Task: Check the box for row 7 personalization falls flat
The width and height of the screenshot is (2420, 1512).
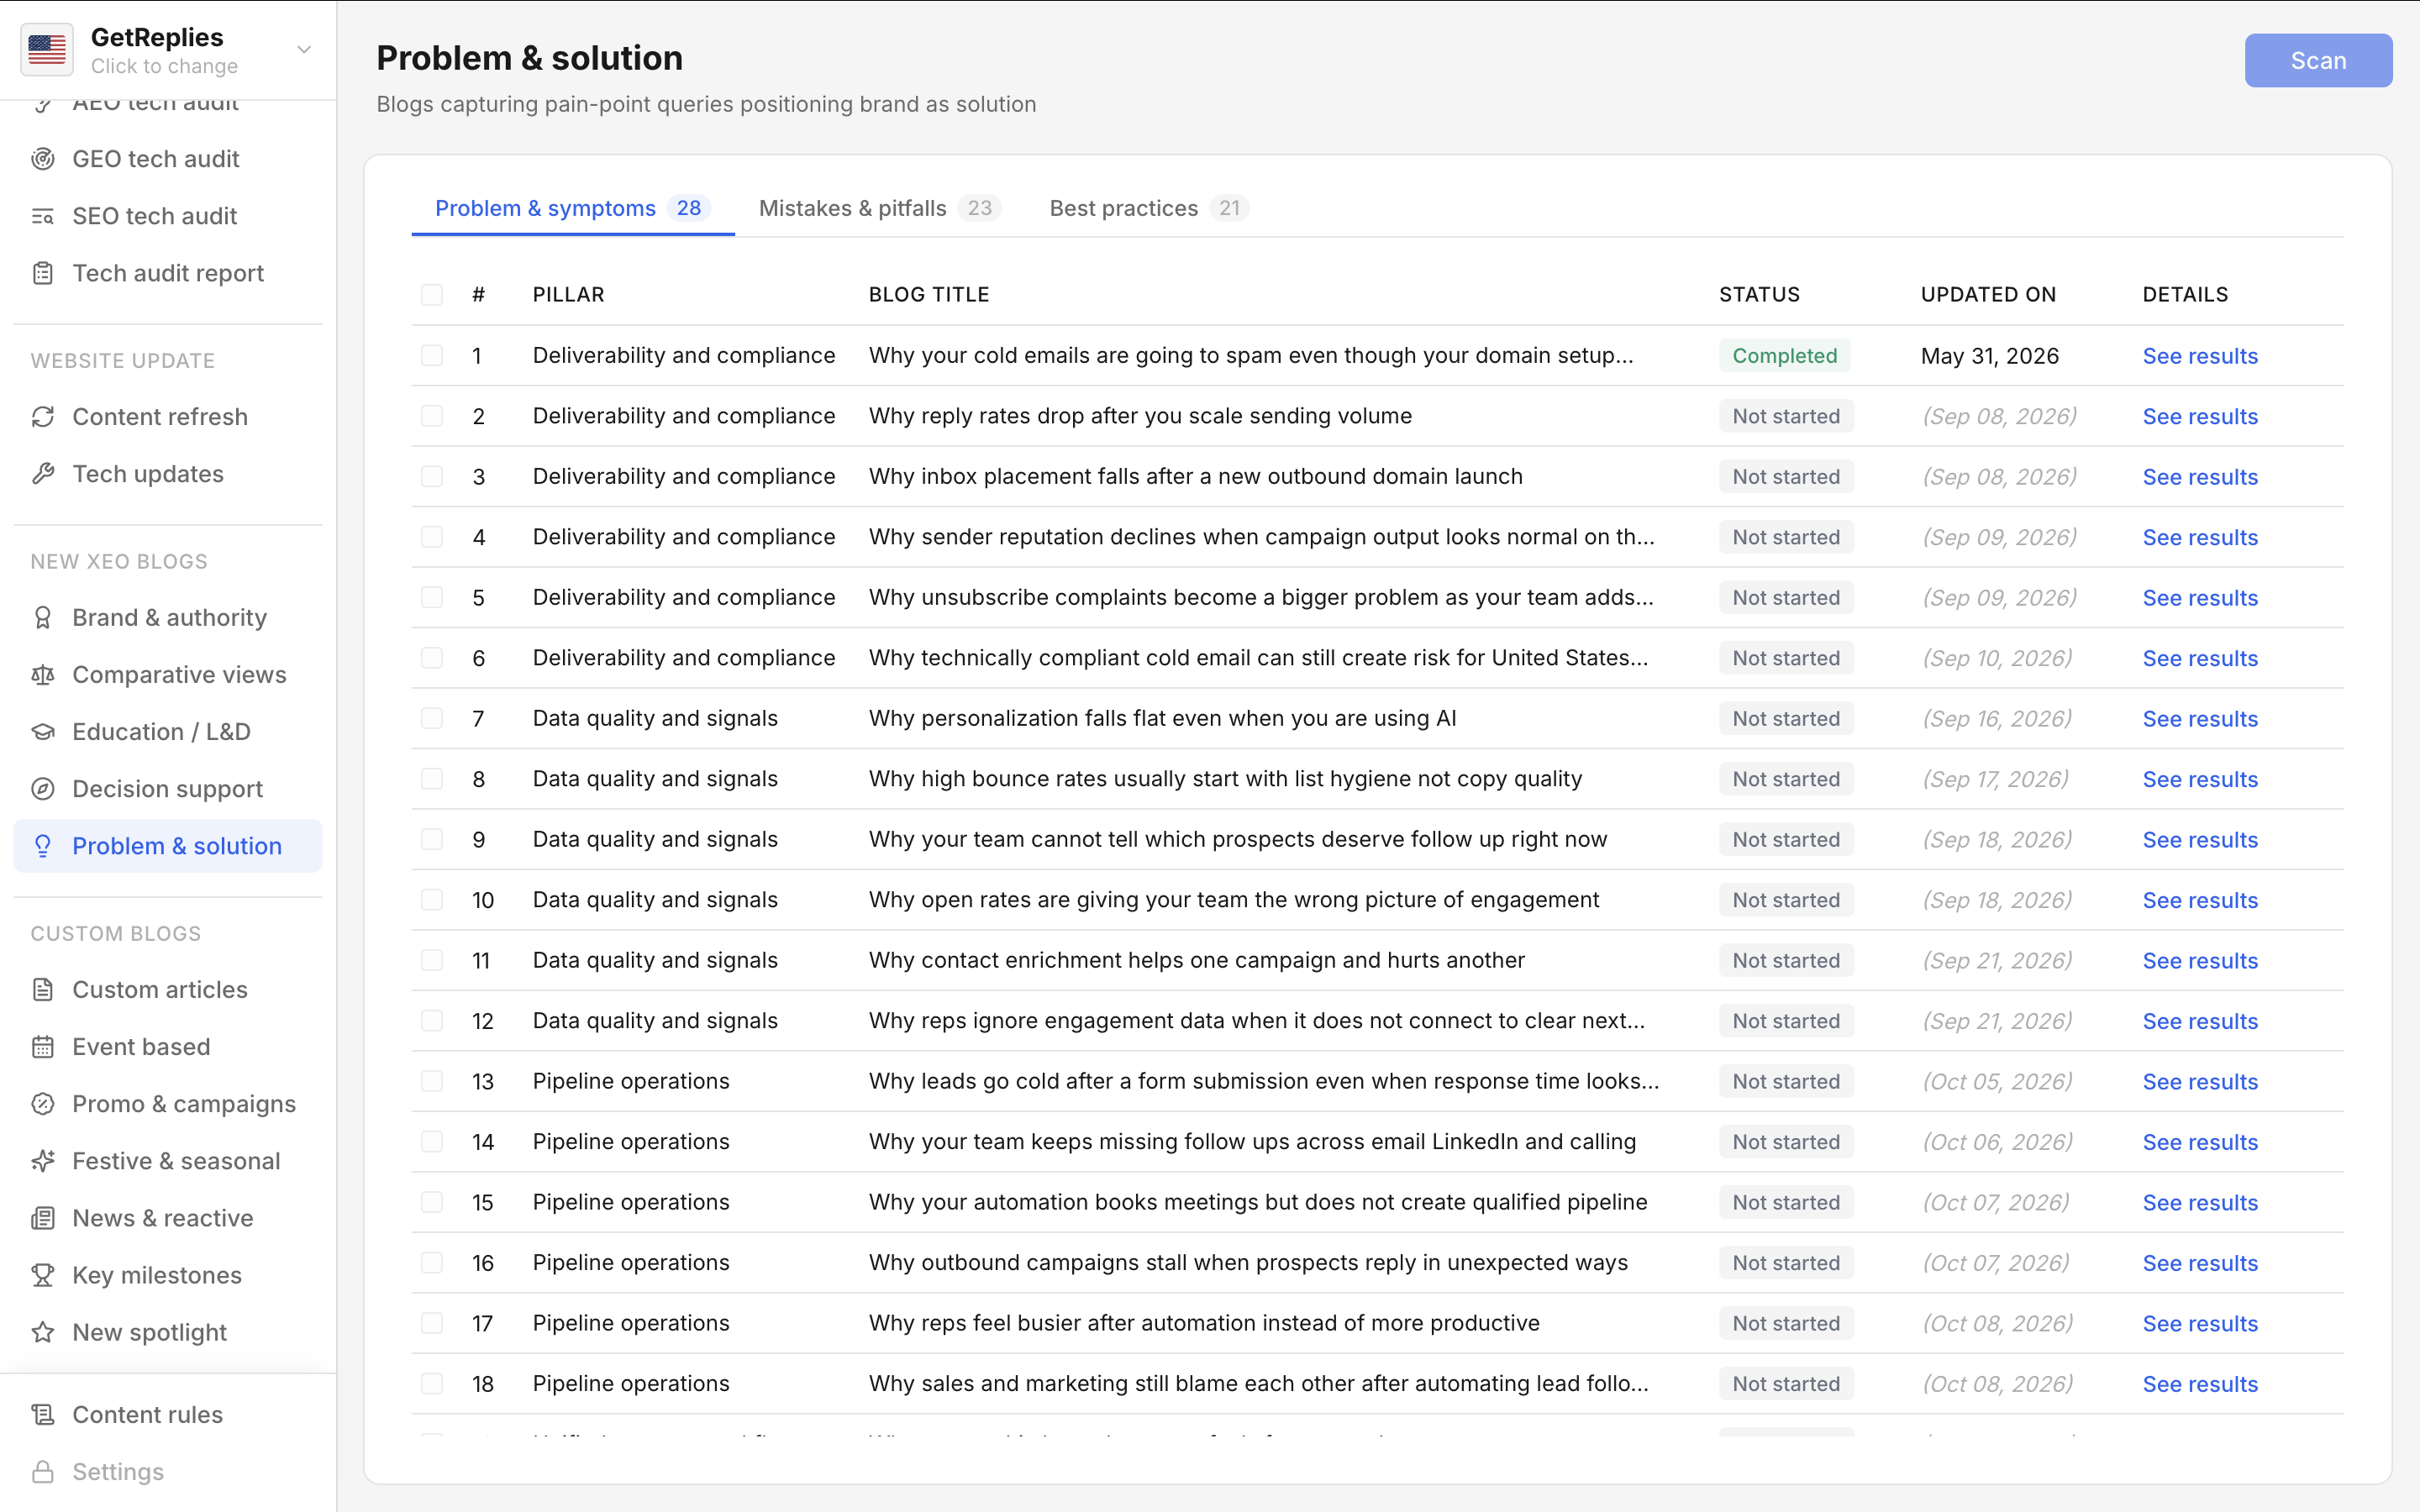Action: [432, 719]
